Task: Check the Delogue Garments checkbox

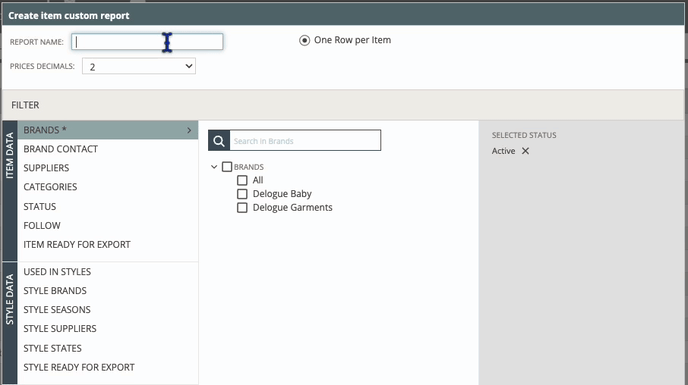Action: pos(242,208)
